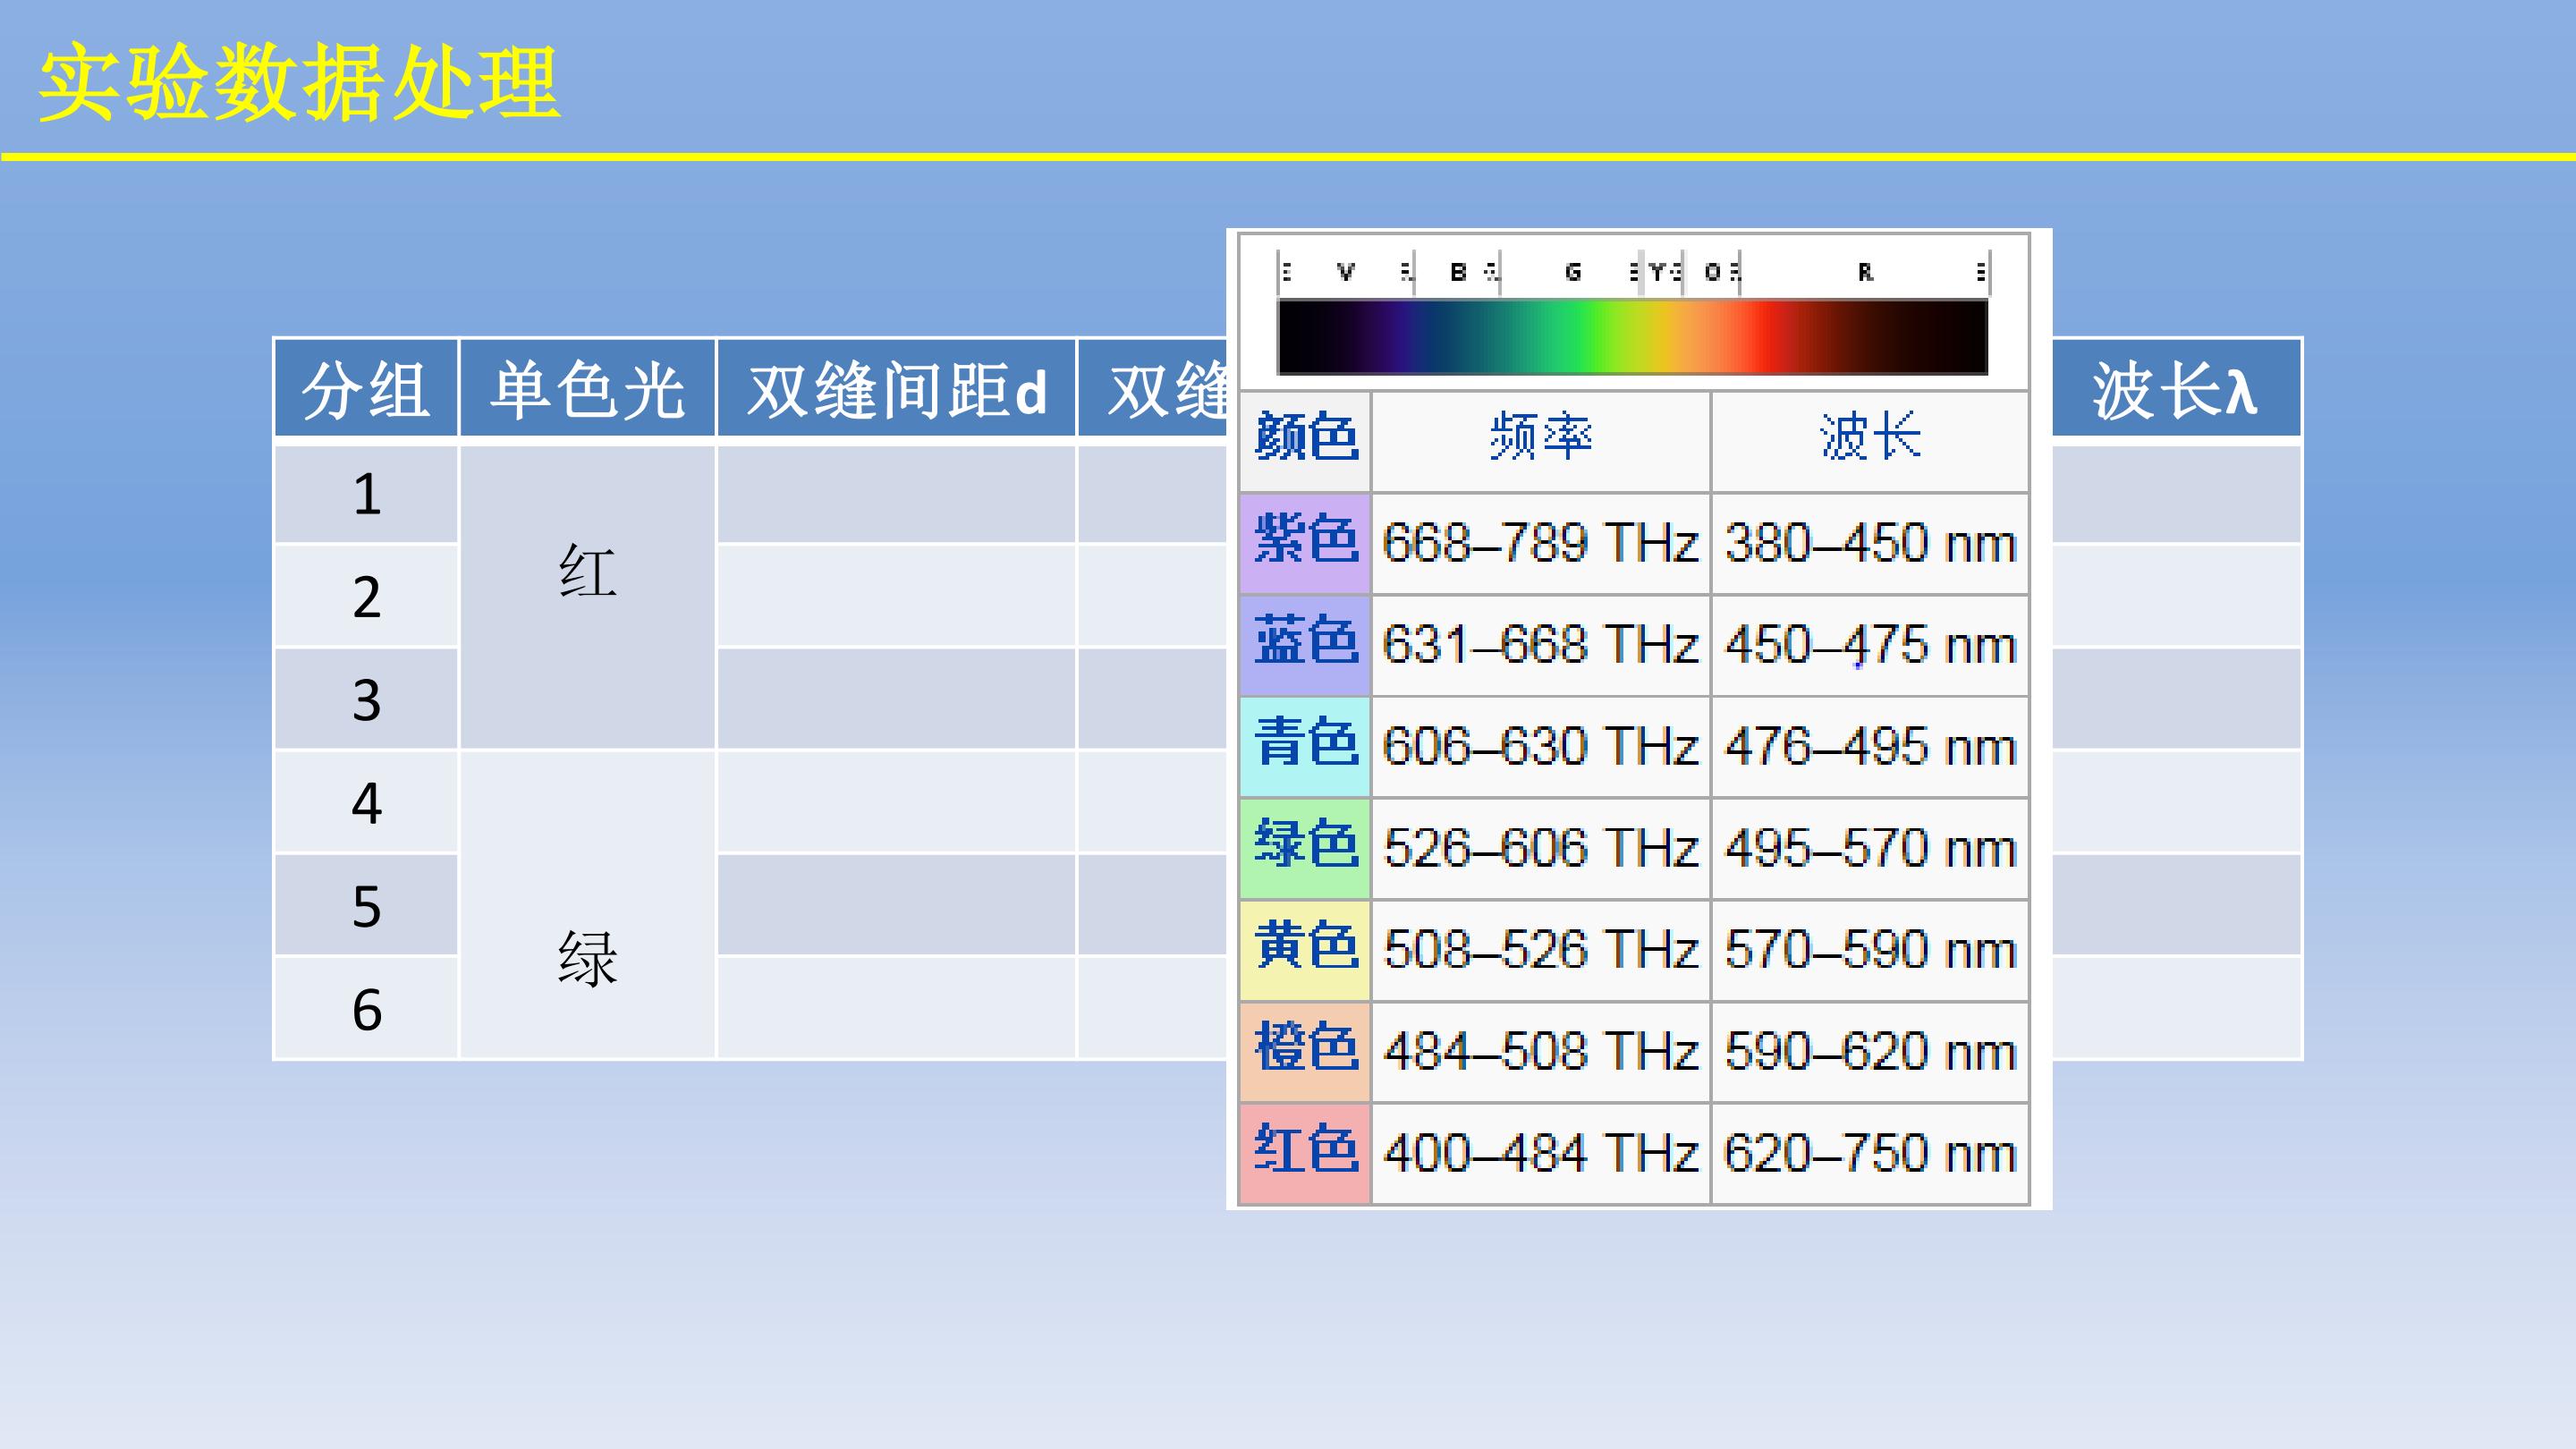
Task: Click the 颜色 column header link
Action: coord(1306,437)
